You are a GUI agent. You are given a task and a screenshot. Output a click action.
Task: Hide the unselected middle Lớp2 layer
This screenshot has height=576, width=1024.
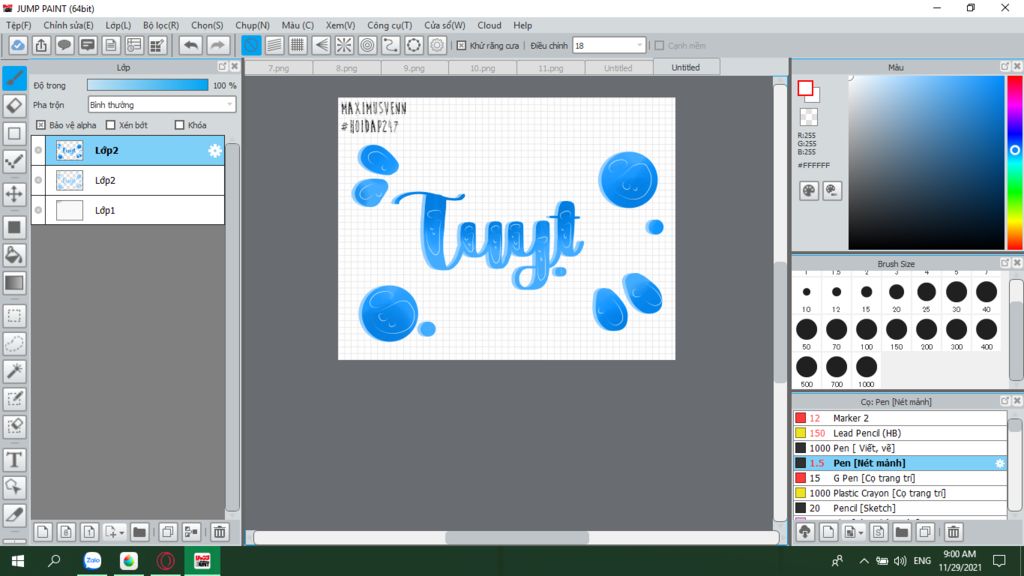point(39,180)
